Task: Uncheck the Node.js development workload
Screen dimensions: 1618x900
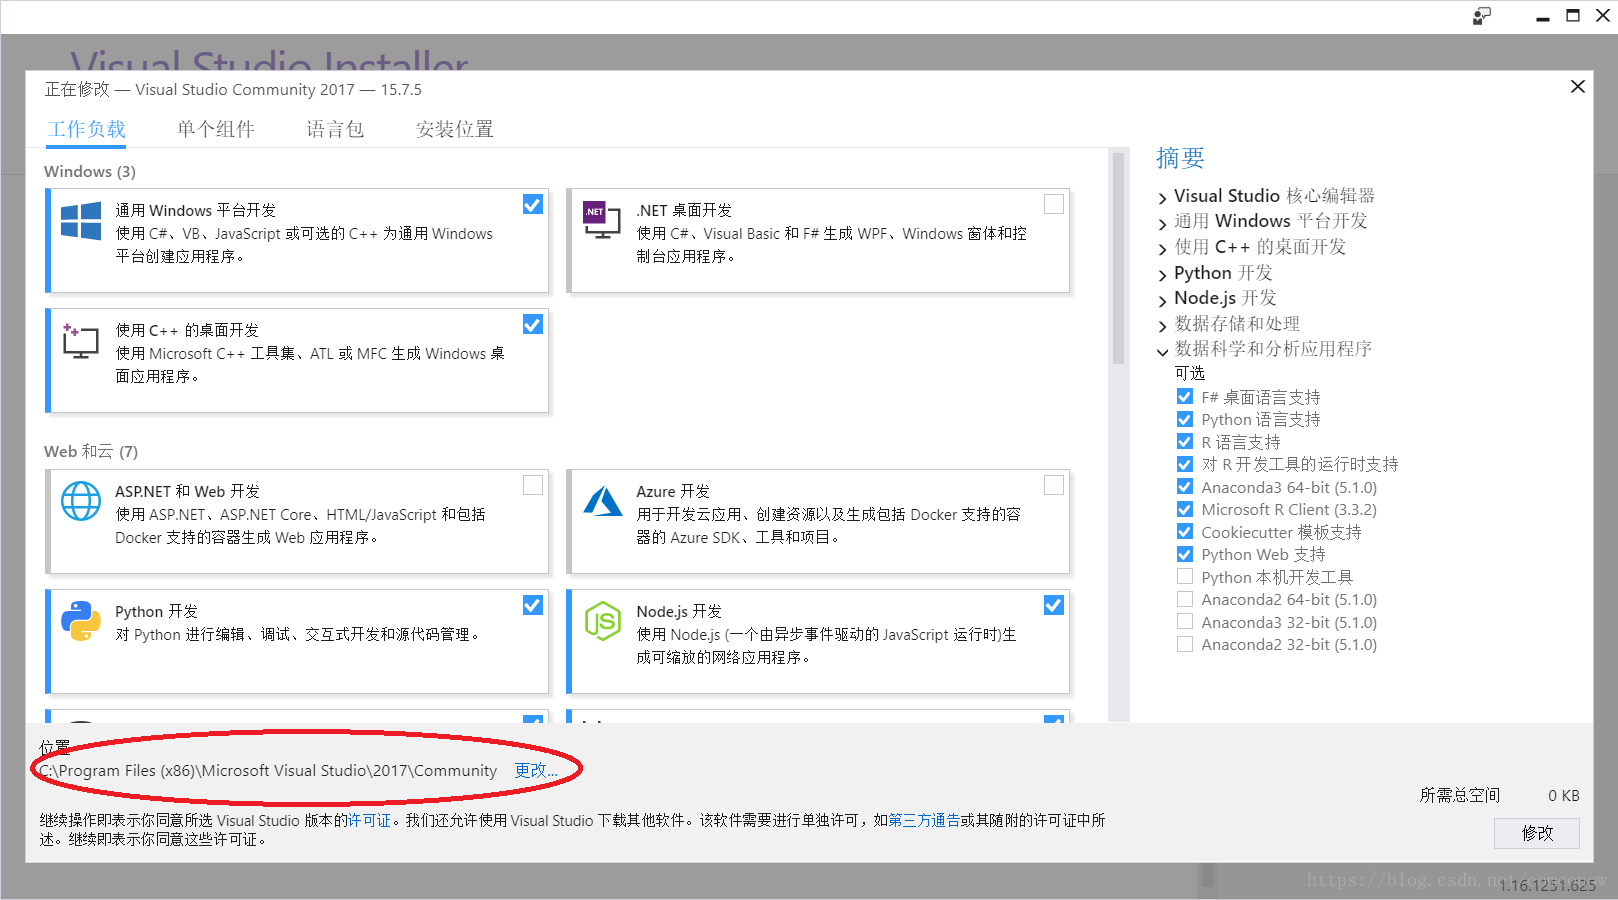Action: click(x=1054, y=605)
